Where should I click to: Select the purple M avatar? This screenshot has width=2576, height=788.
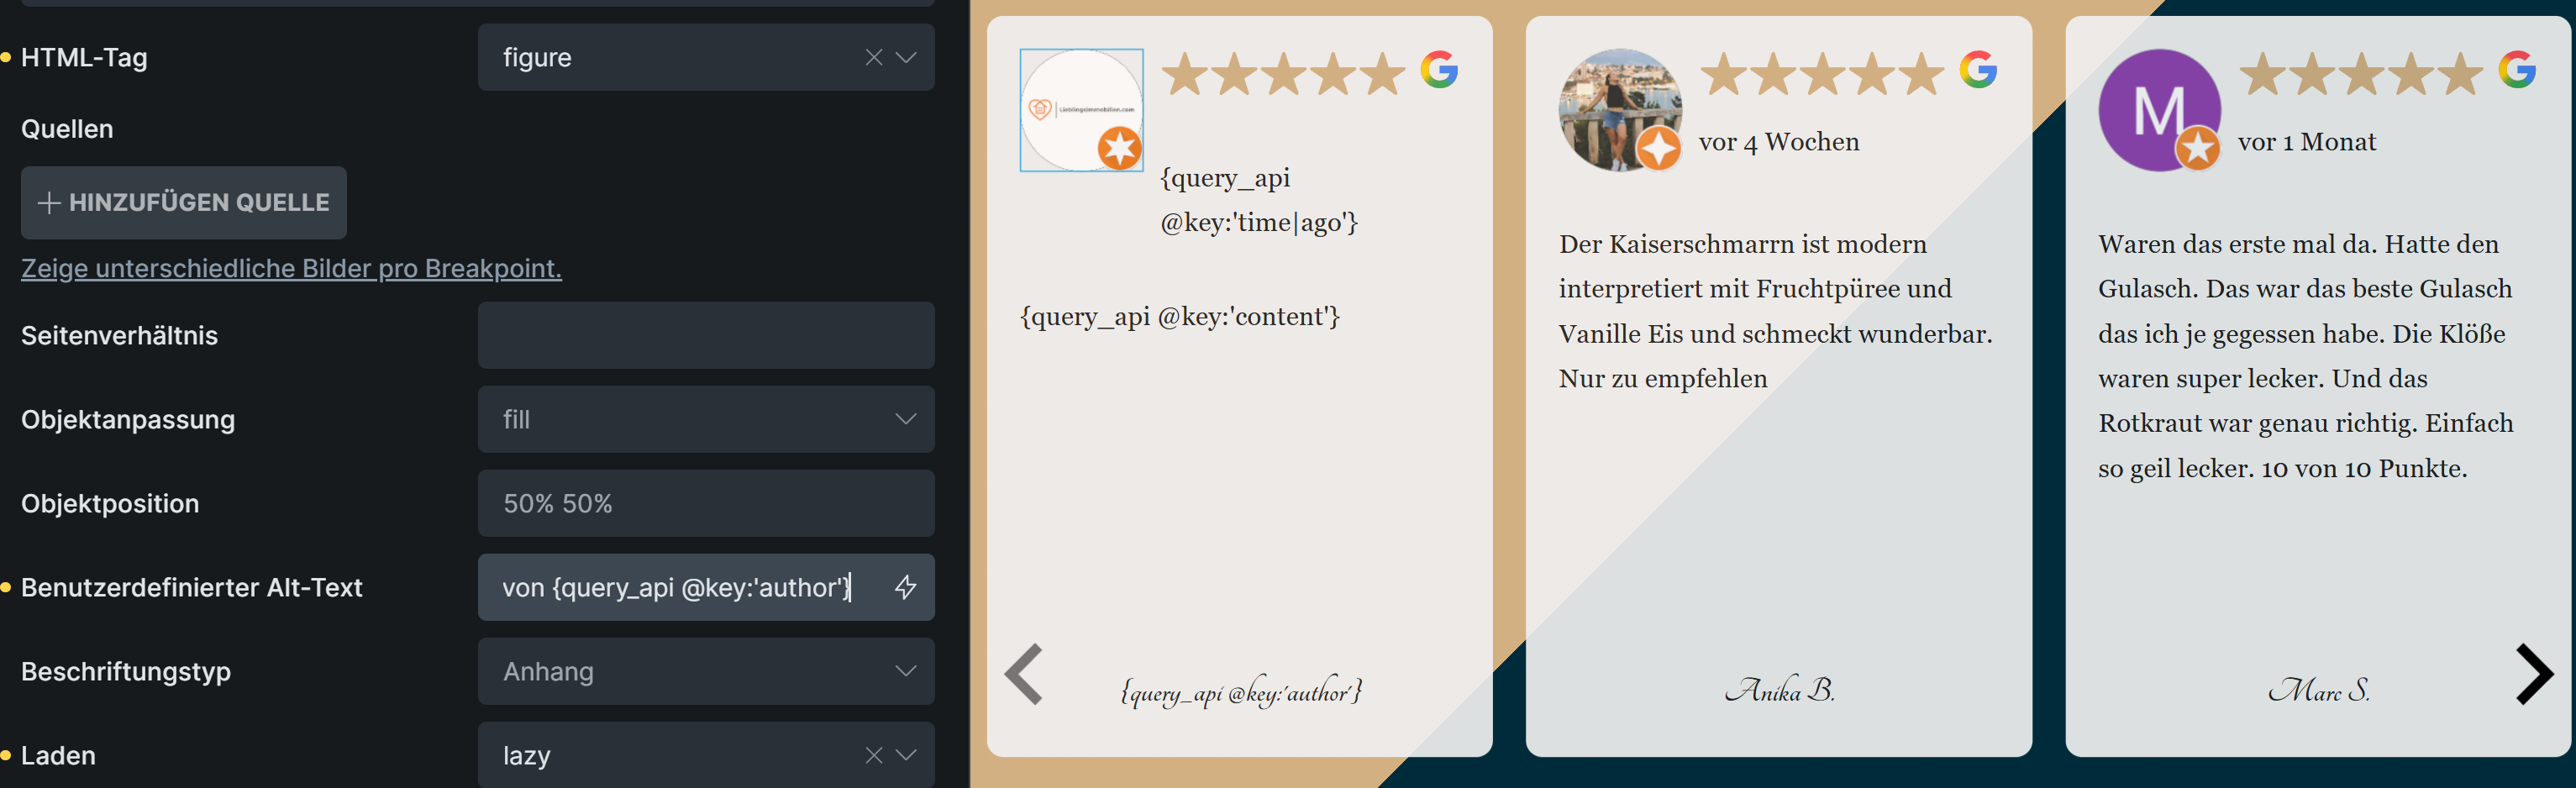click(2158, 110)
